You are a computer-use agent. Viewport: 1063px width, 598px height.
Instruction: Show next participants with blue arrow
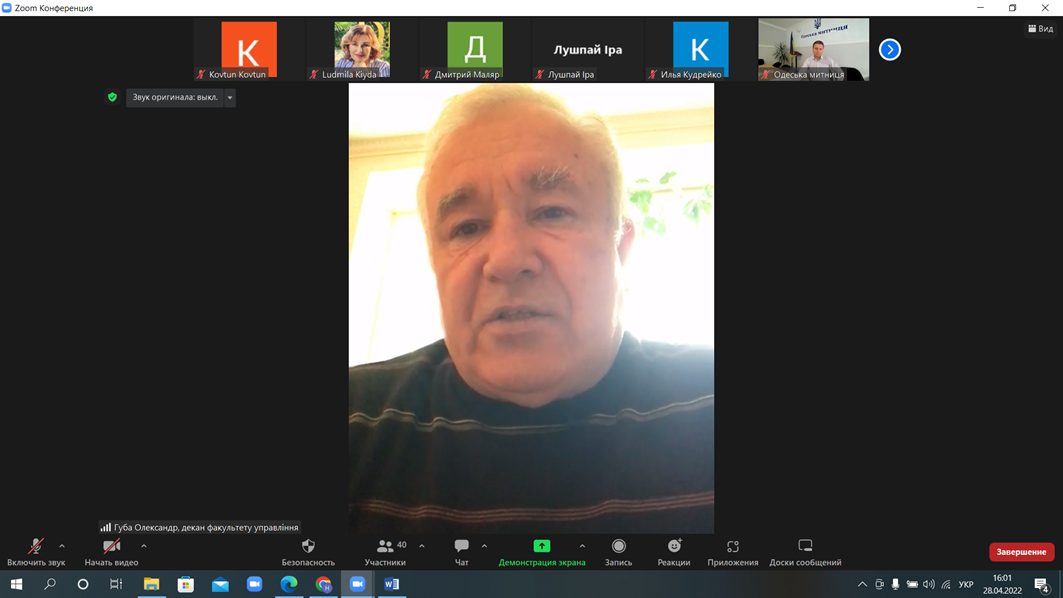[890, 49]
